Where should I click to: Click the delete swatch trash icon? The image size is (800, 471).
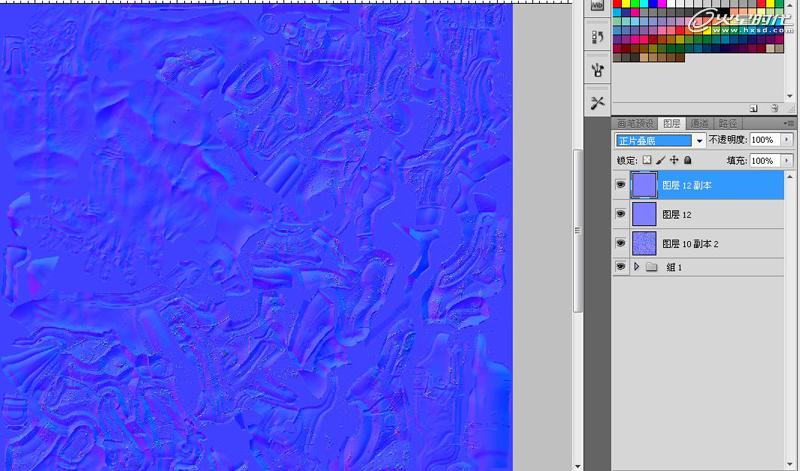tap(774, 108)
